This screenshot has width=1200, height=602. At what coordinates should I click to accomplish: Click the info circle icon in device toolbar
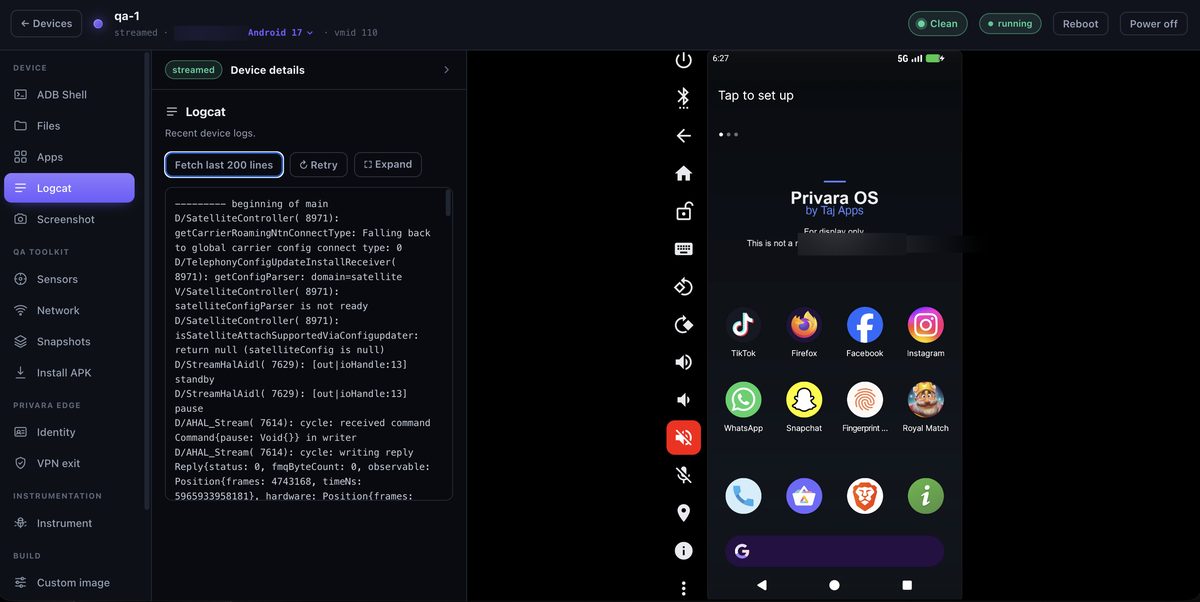tap(684, 551)
